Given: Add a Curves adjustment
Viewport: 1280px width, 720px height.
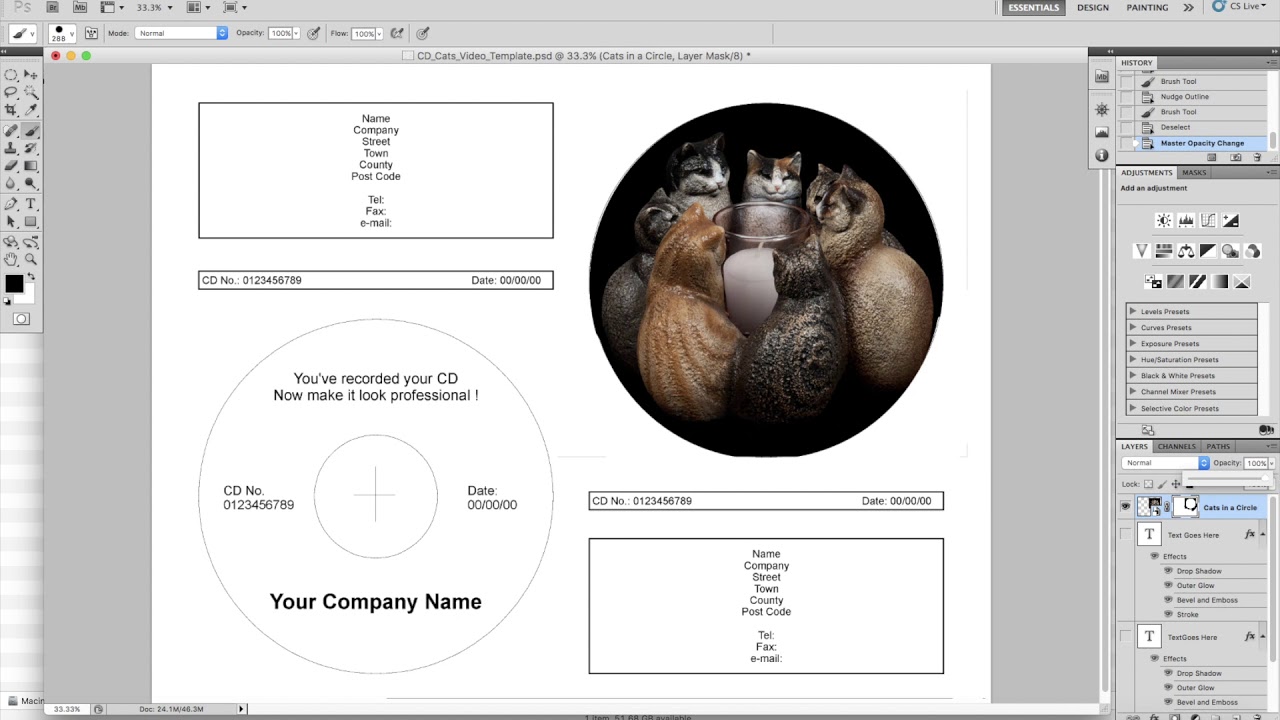Looking at the screenshot, I should point(1208,220).
